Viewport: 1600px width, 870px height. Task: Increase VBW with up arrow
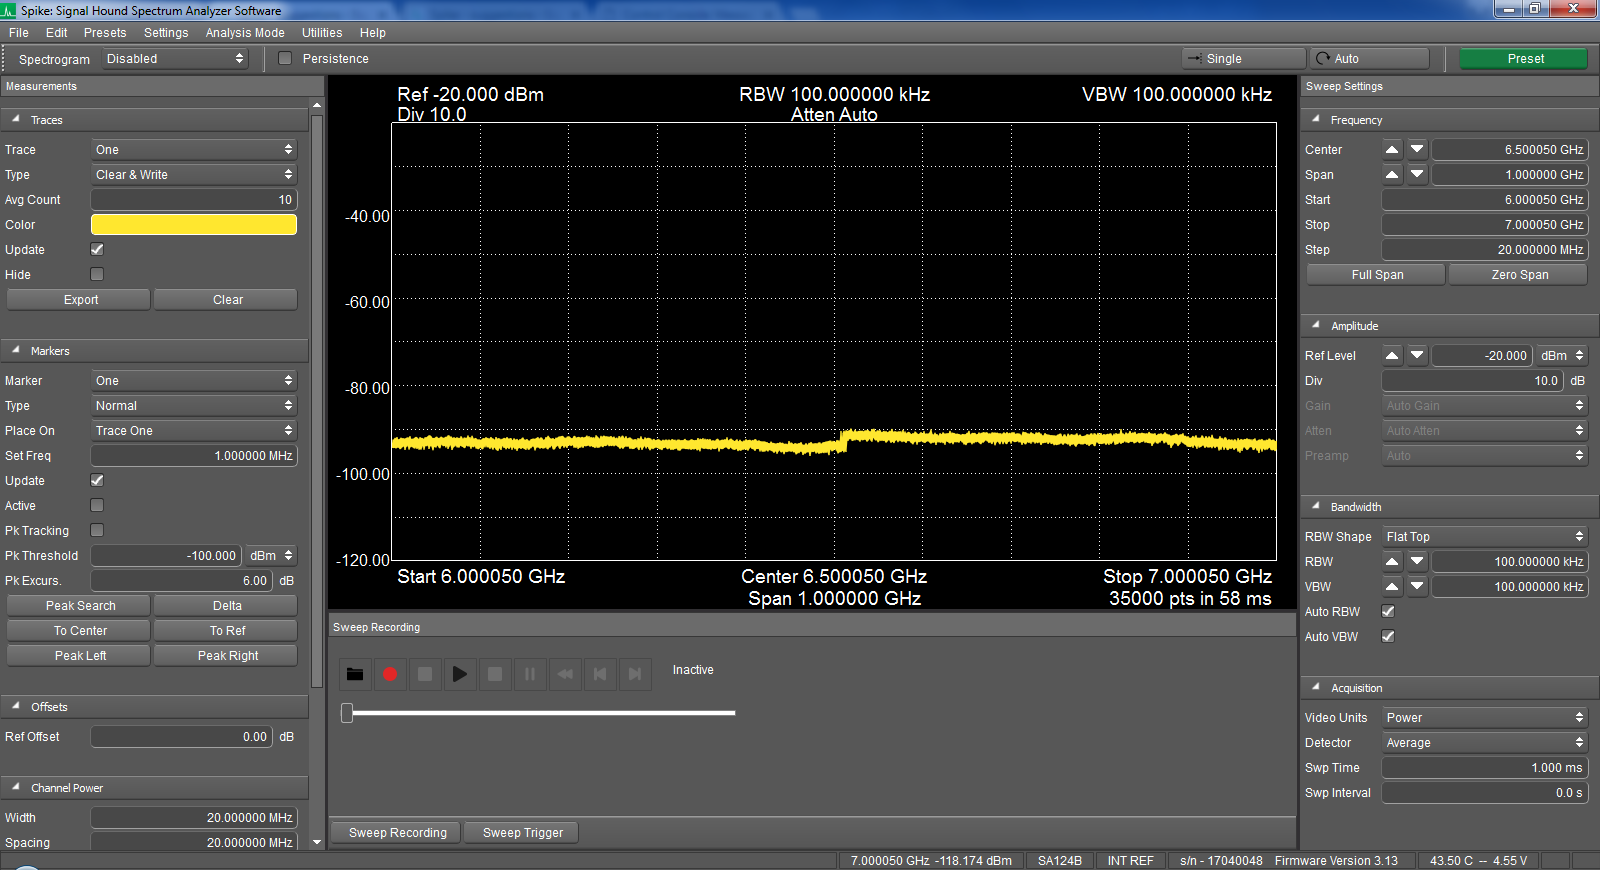1392,586
